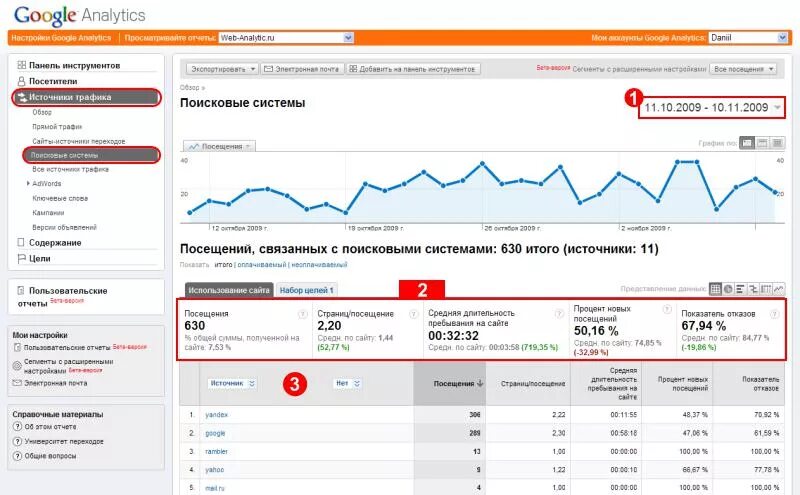Open Кампании sidebar item

48,213
